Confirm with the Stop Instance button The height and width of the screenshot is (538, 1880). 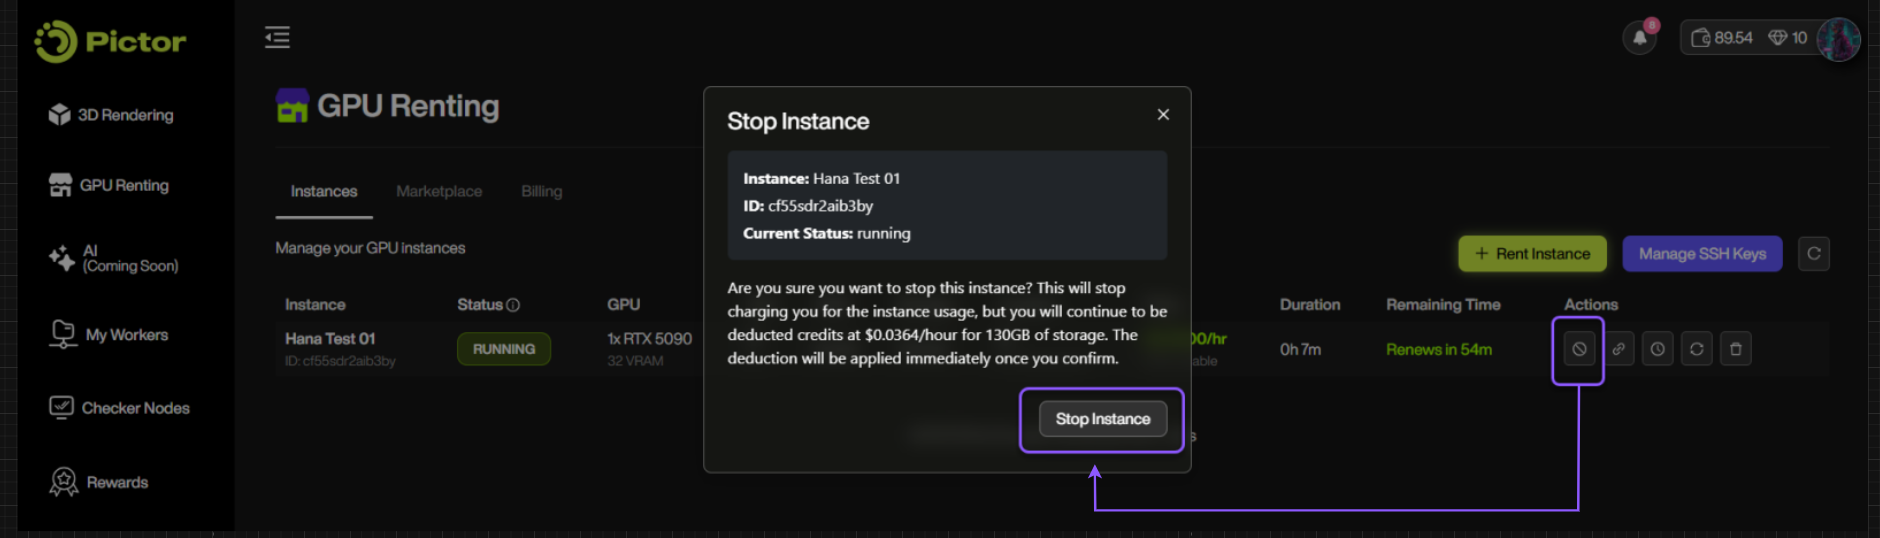[1102, 419]
